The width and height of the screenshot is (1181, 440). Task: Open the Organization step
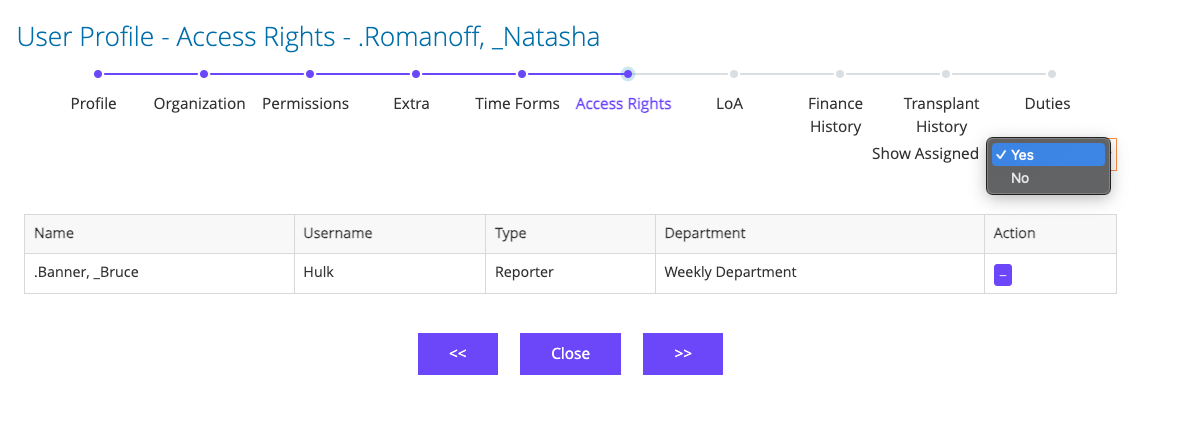pos(200,104)
